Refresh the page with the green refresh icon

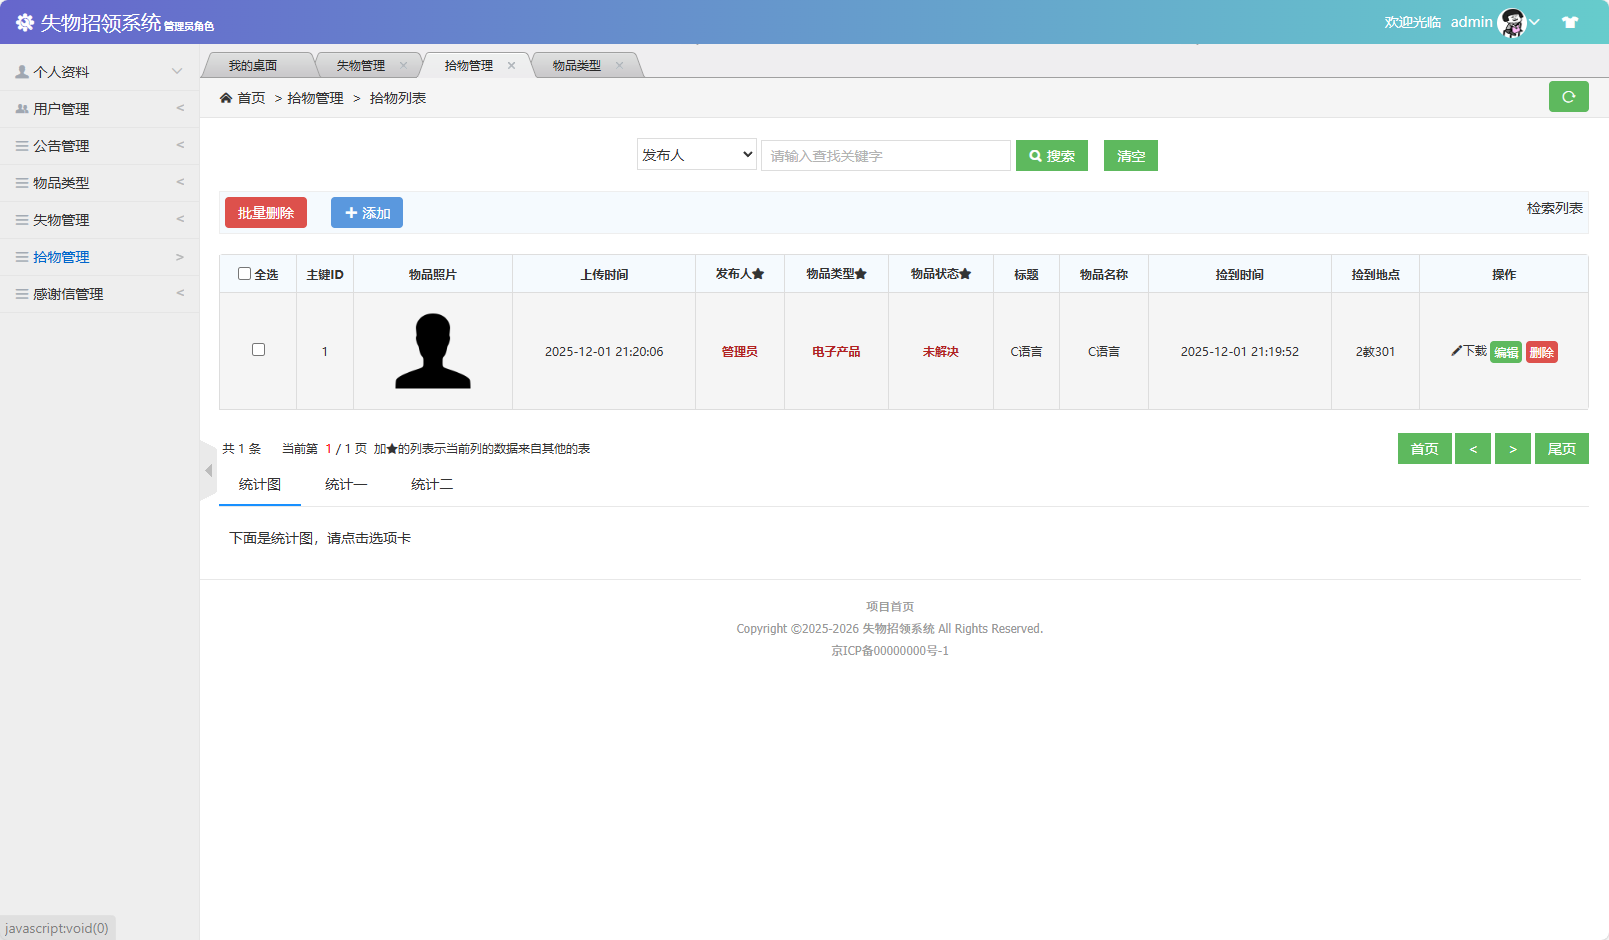pyautogui.click(x=1568, y=96)
